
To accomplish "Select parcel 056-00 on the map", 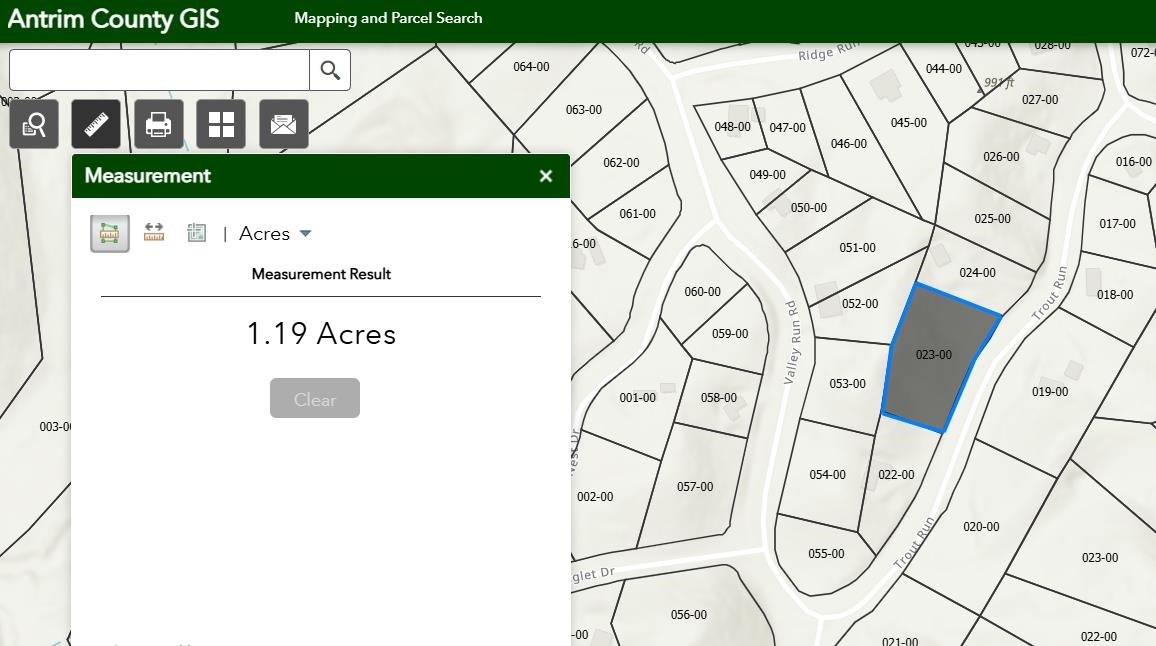I will click(689, 615).
